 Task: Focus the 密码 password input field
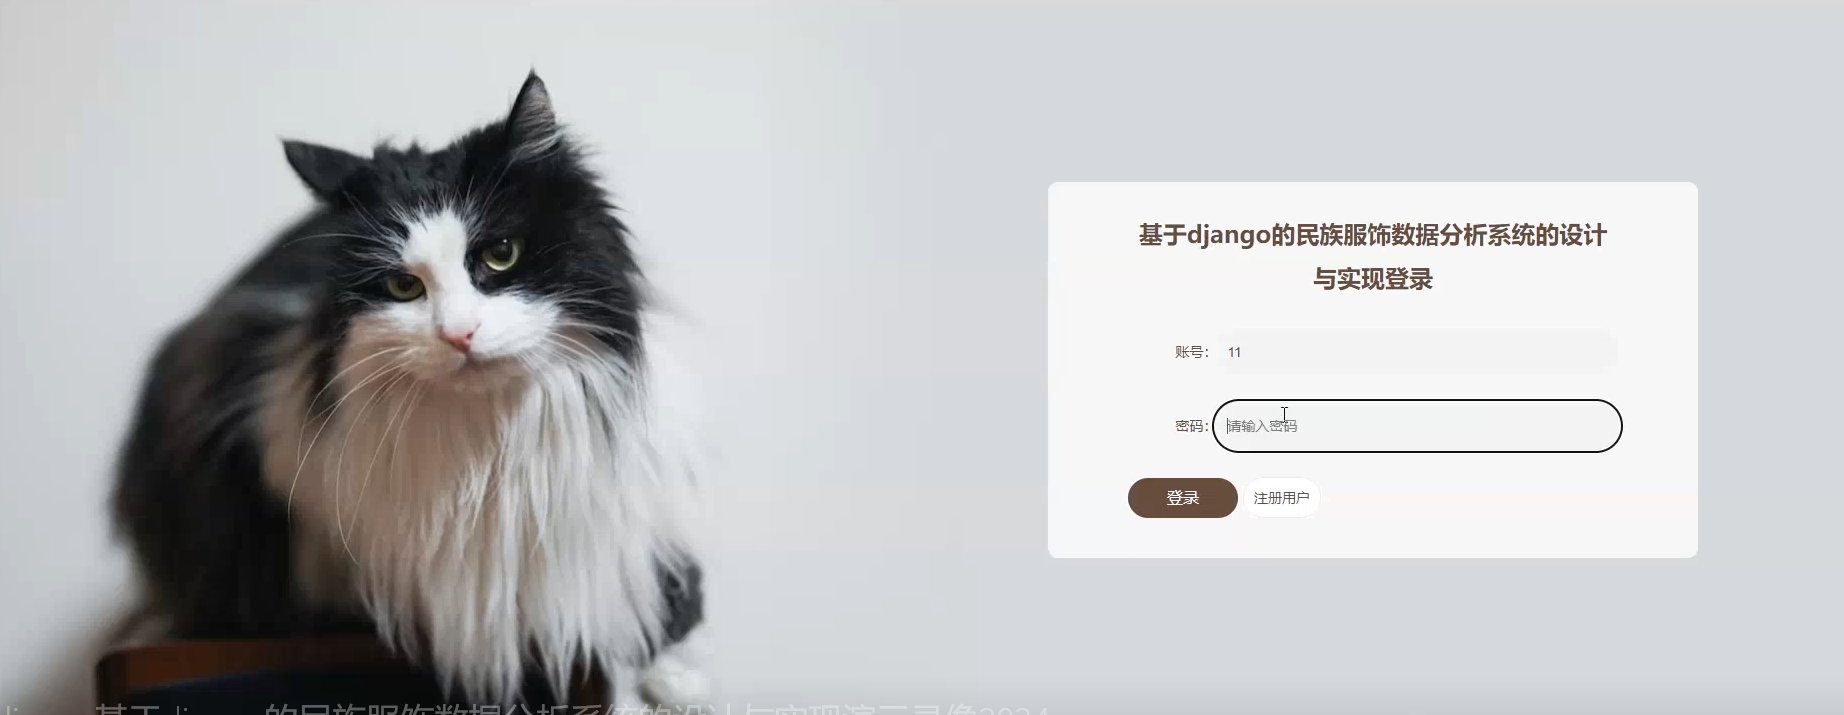[x=1417, y=426]
